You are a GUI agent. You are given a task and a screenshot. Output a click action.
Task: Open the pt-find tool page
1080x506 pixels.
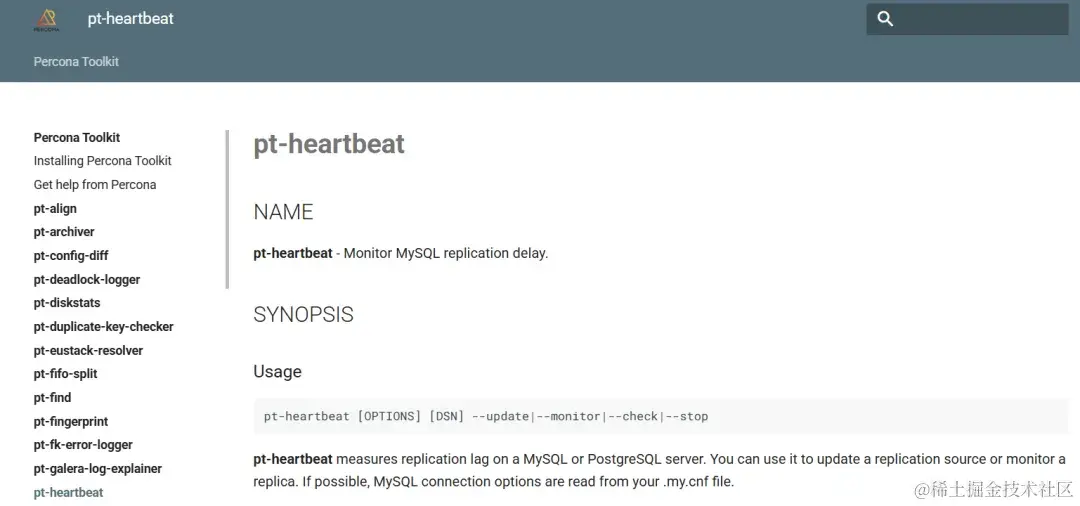click(52, 398)
